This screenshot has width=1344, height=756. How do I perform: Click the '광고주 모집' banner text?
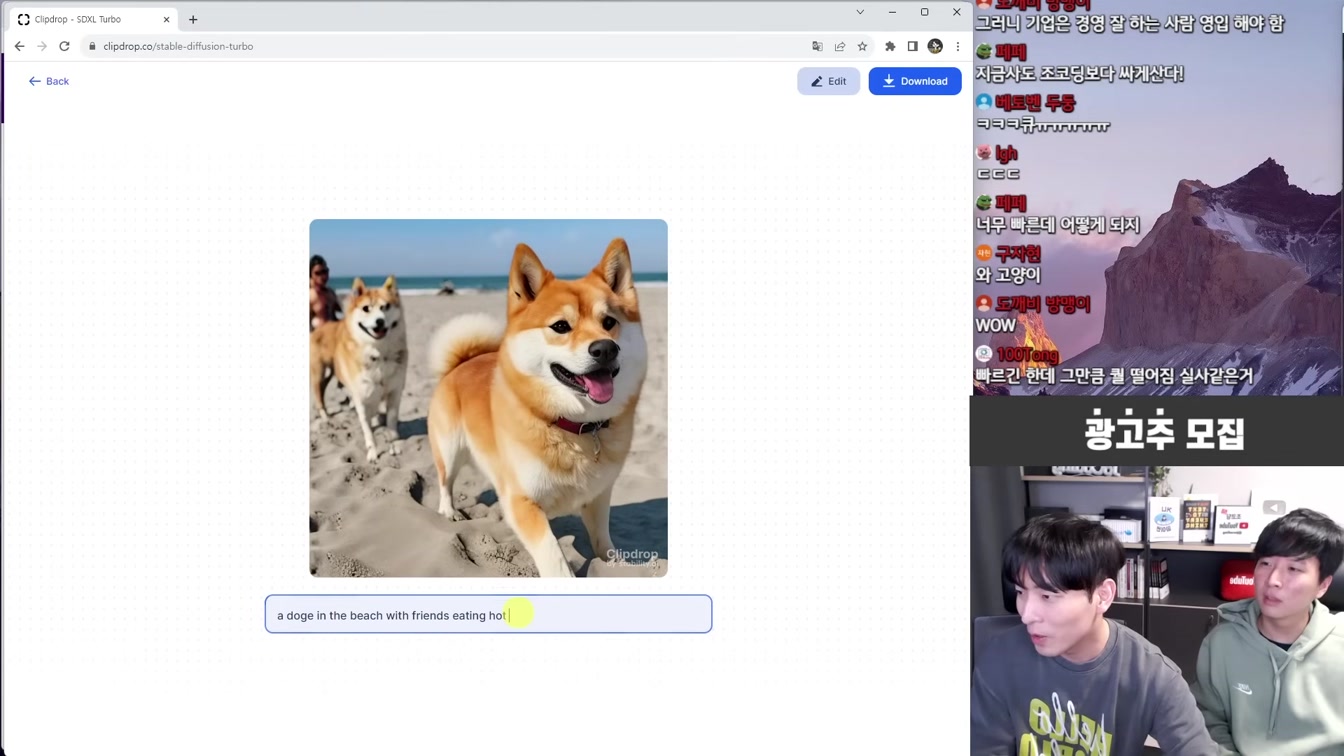[1164, 432]
